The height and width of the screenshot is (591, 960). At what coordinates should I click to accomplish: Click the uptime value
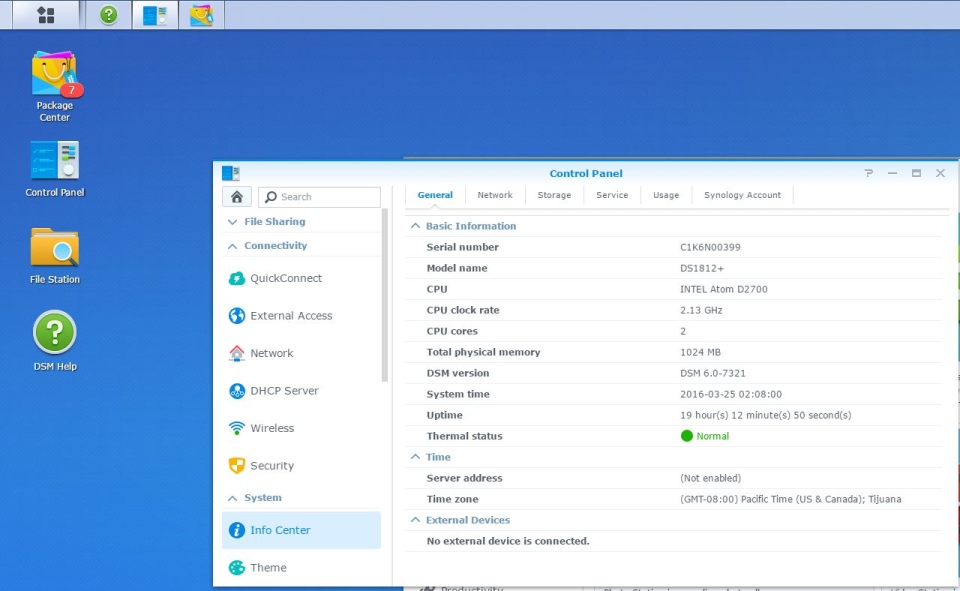point(765,415)
